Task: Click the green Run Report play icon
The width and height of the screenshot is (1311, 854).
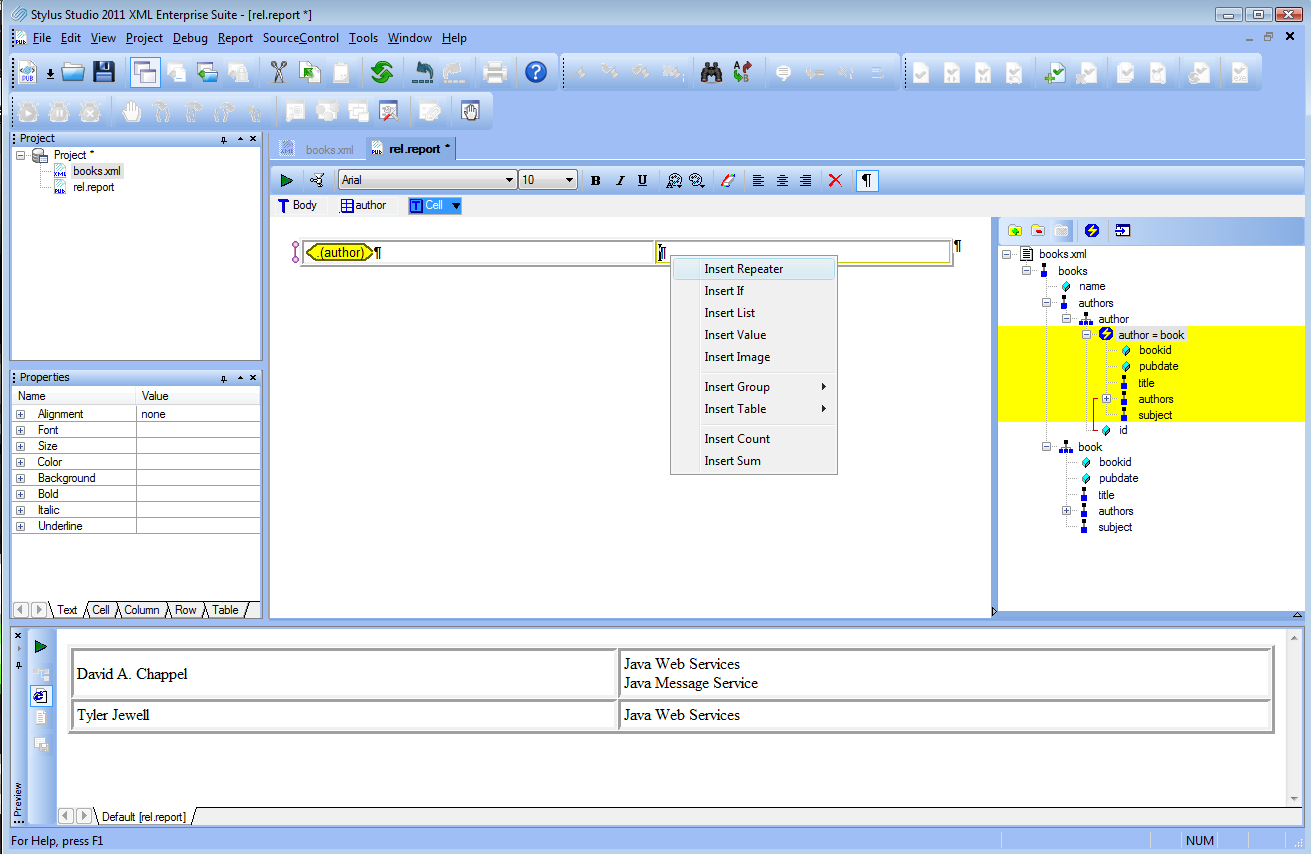Action: click(x=287, y=180)
